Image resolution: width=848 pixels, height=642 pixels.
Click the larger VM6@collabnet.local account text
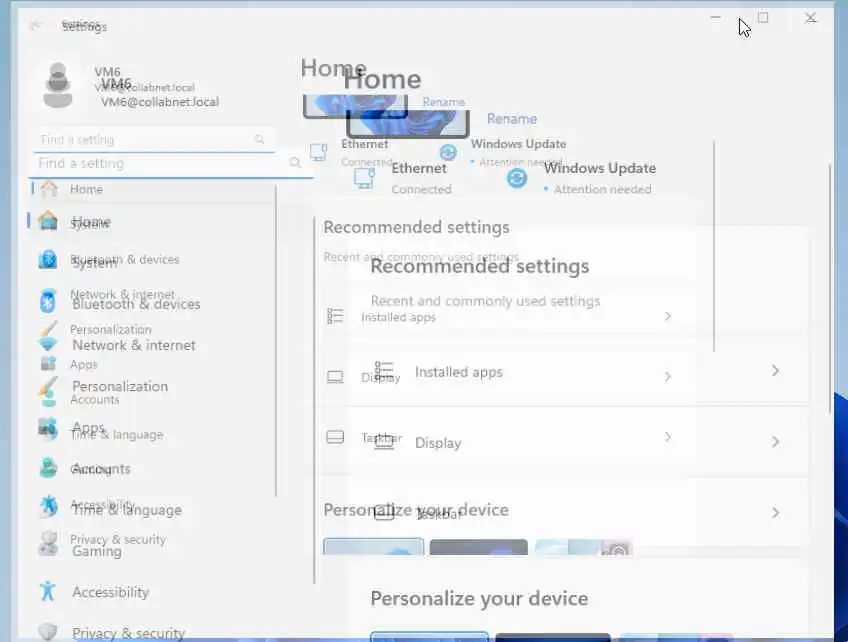click(x=160, y=102)
